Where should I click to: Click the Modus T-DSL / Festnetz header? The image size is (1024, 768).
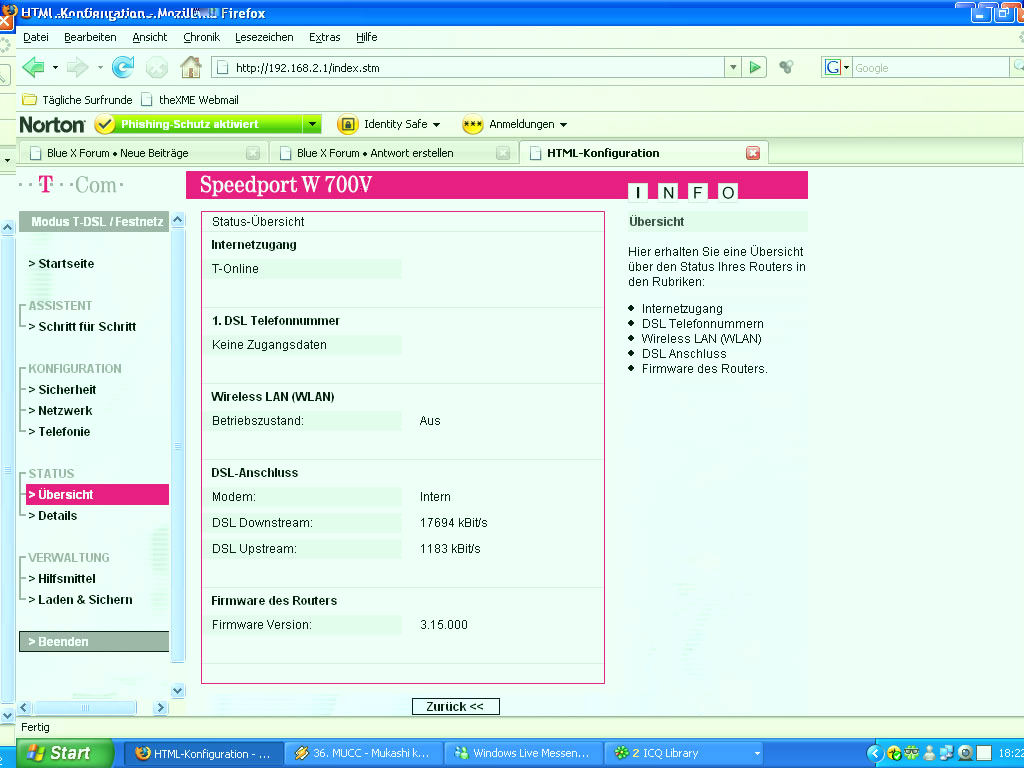tap(94, 221)
